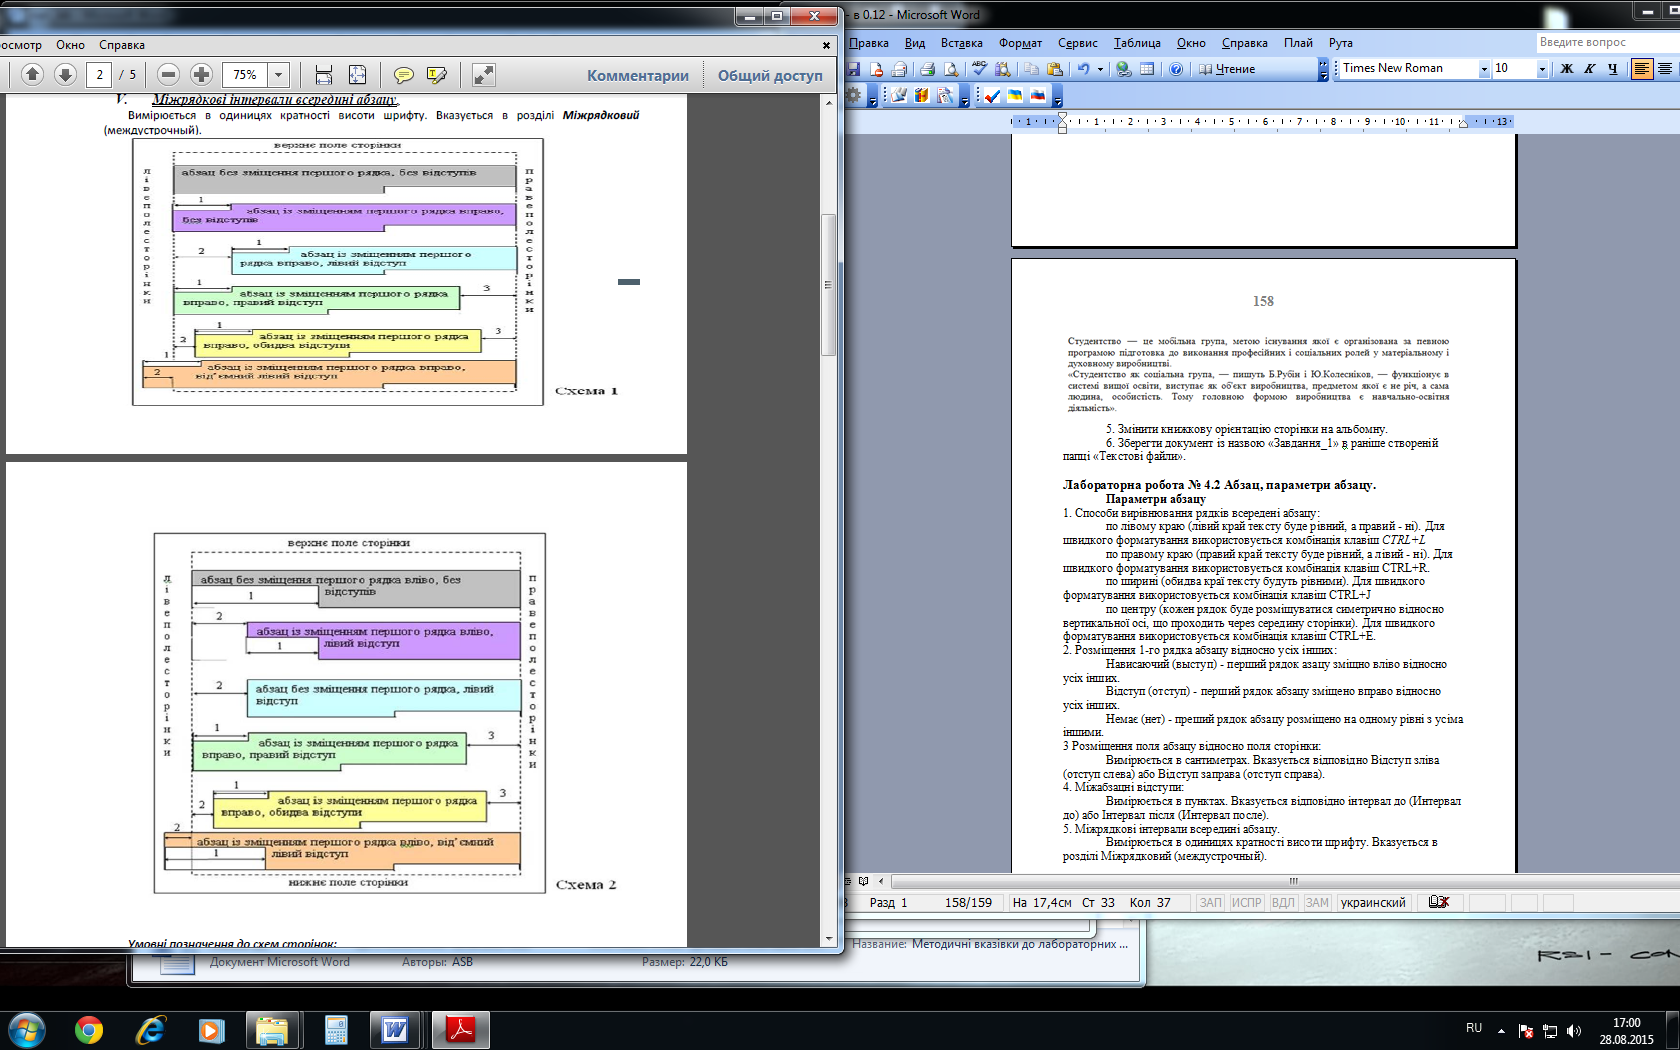The image size is (1680, 1050).
Task: Toggle ЗАП macro recording indicator
Action: click(x=1210, y=902)
